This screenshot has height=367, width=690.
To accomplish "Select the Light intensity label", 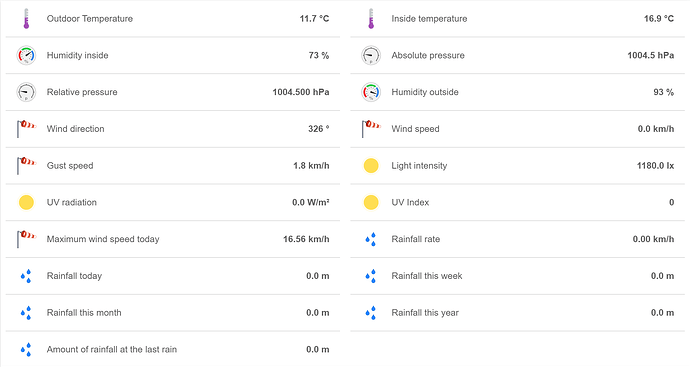I will pyautogui.click(x=419, y=165).
